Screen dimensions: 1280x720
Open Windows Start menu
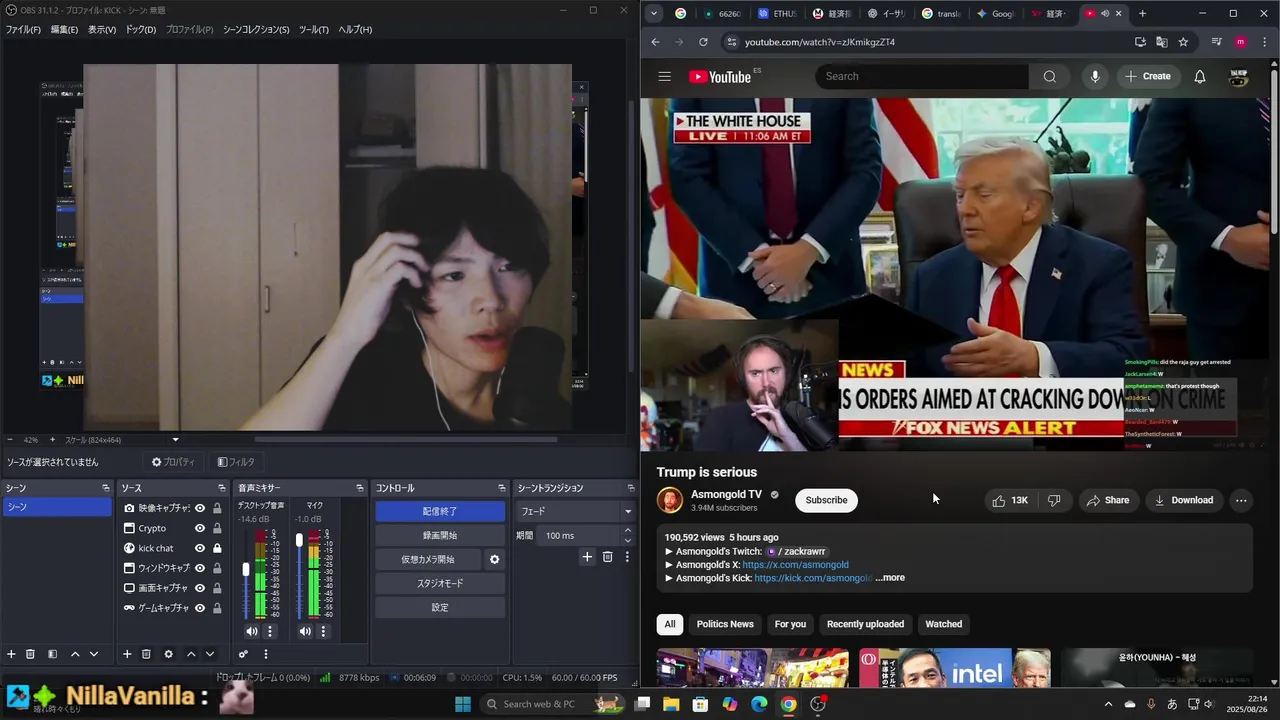[463, 704]
